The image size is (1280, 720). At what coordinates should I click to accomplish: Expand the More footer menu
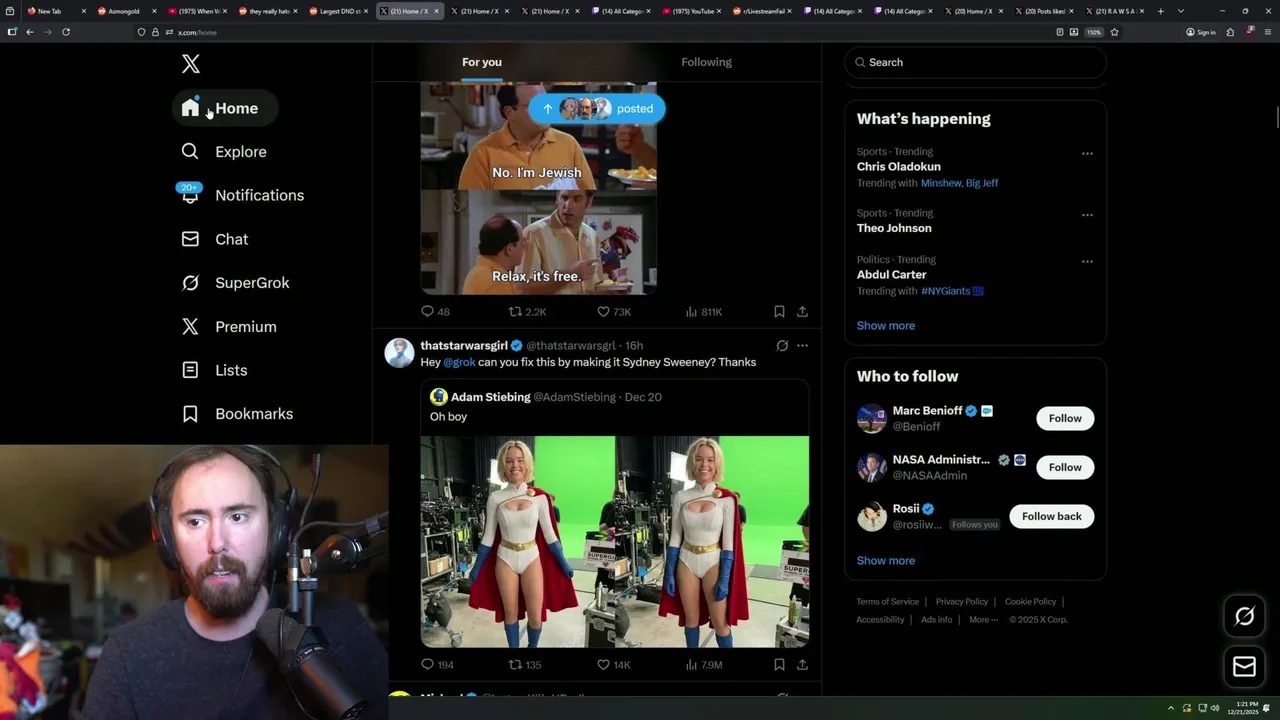982,620
